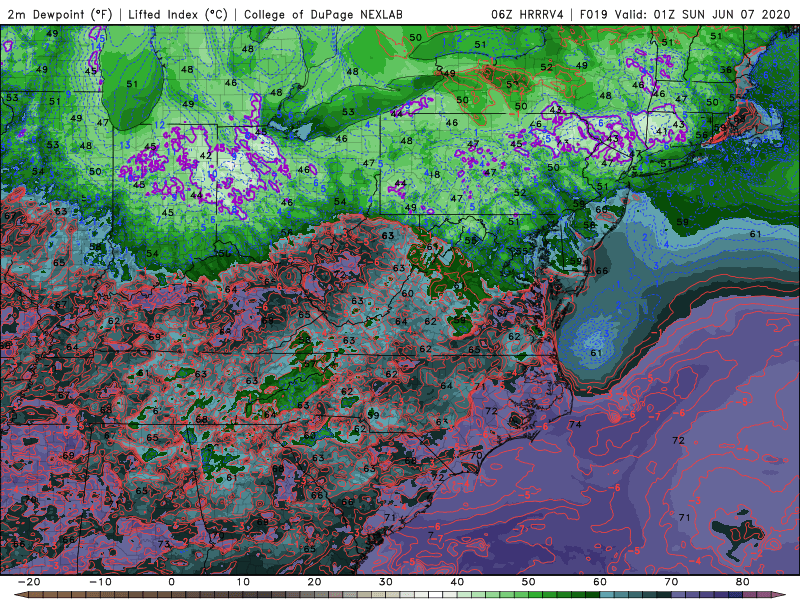Click the blue 12 lifted index label
Viewport: 800px width, 600px height.
[160, 125]
